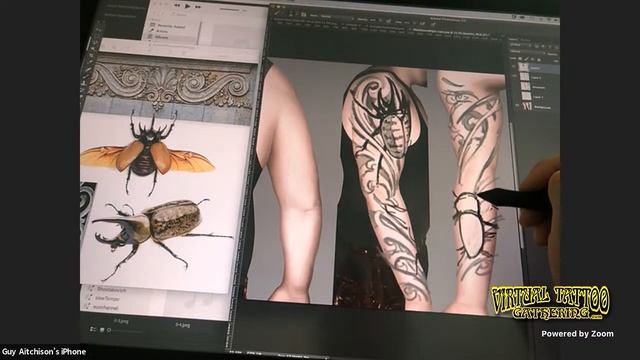Toggle visibility eye of the Background layer

pos(518,105)
